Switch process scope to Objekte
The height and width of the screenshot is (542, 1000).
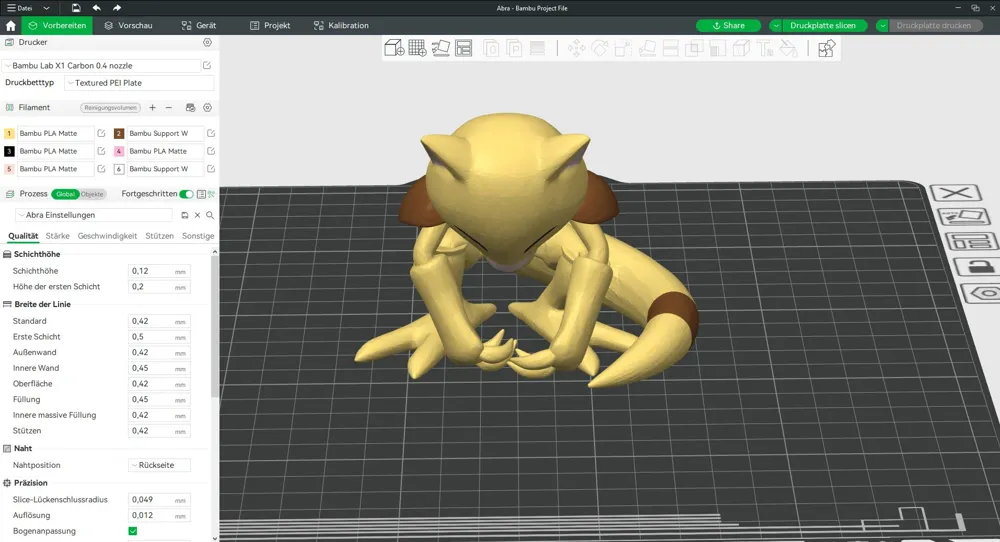point(92,194)
